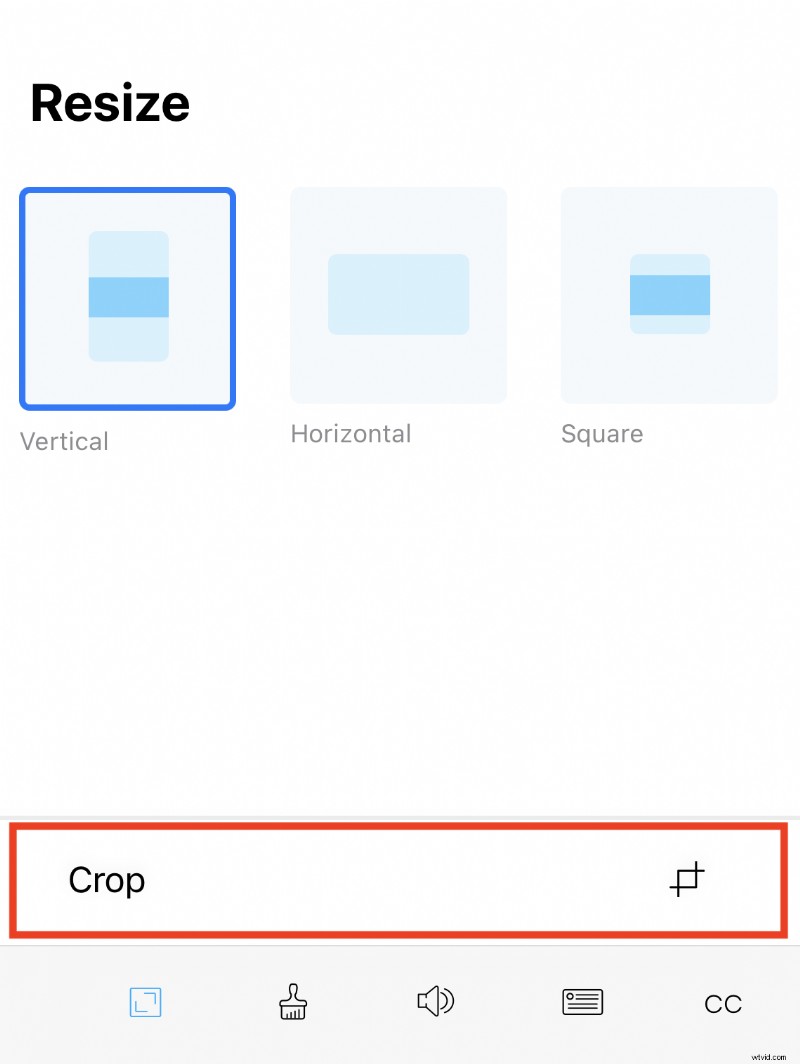
Task: Click the Resize heading
Action: tap(110, 103)
